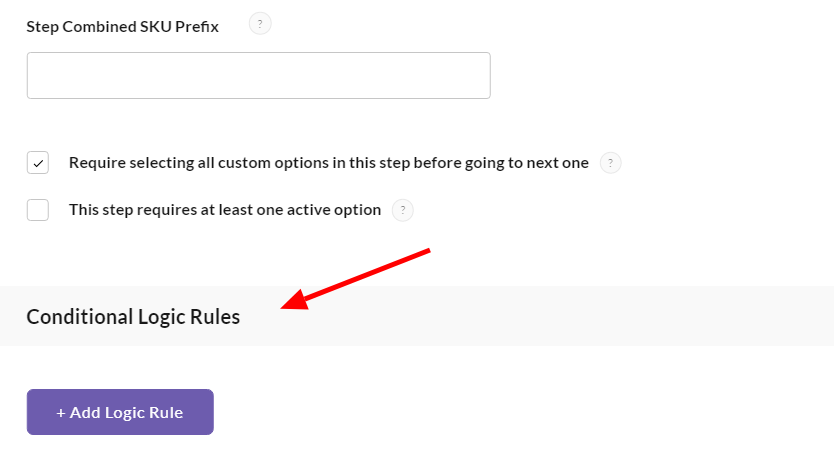
Task: Open help tooltip for require selecting all options
Action: [610, 163]
